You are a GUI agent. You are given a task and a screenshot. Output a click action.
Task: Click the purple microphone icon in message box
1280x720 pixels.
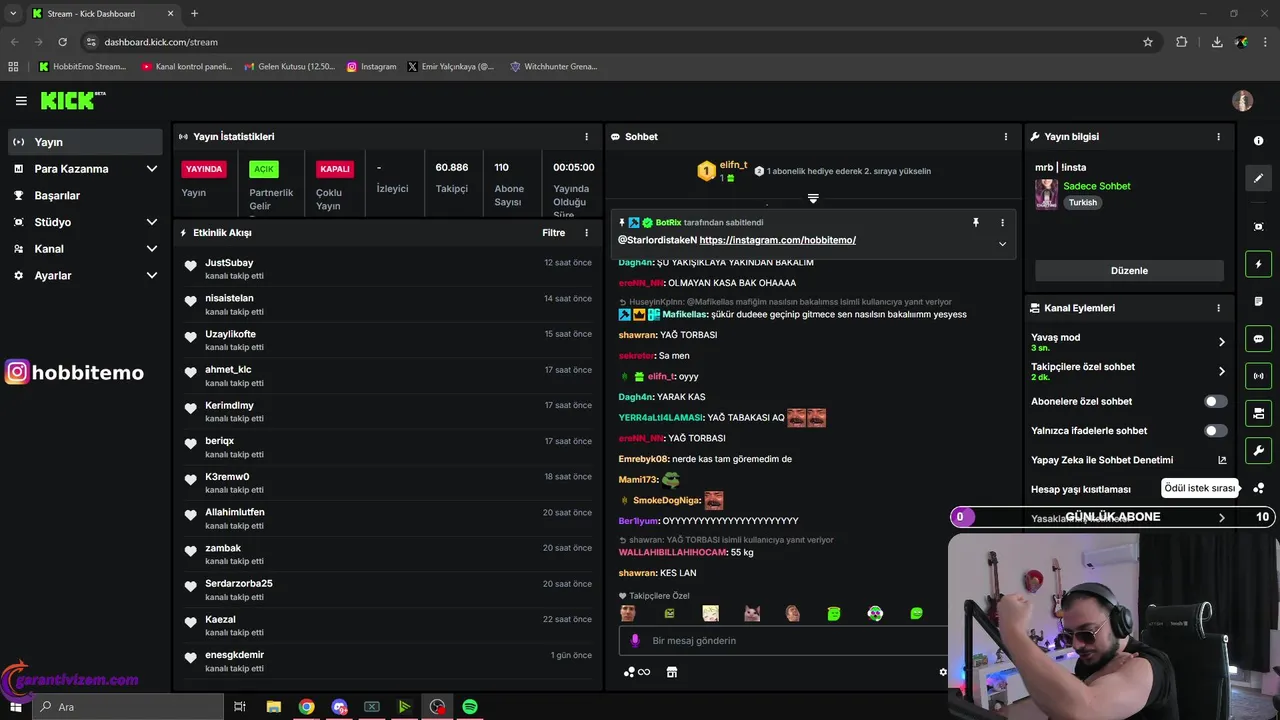(635, 640)
